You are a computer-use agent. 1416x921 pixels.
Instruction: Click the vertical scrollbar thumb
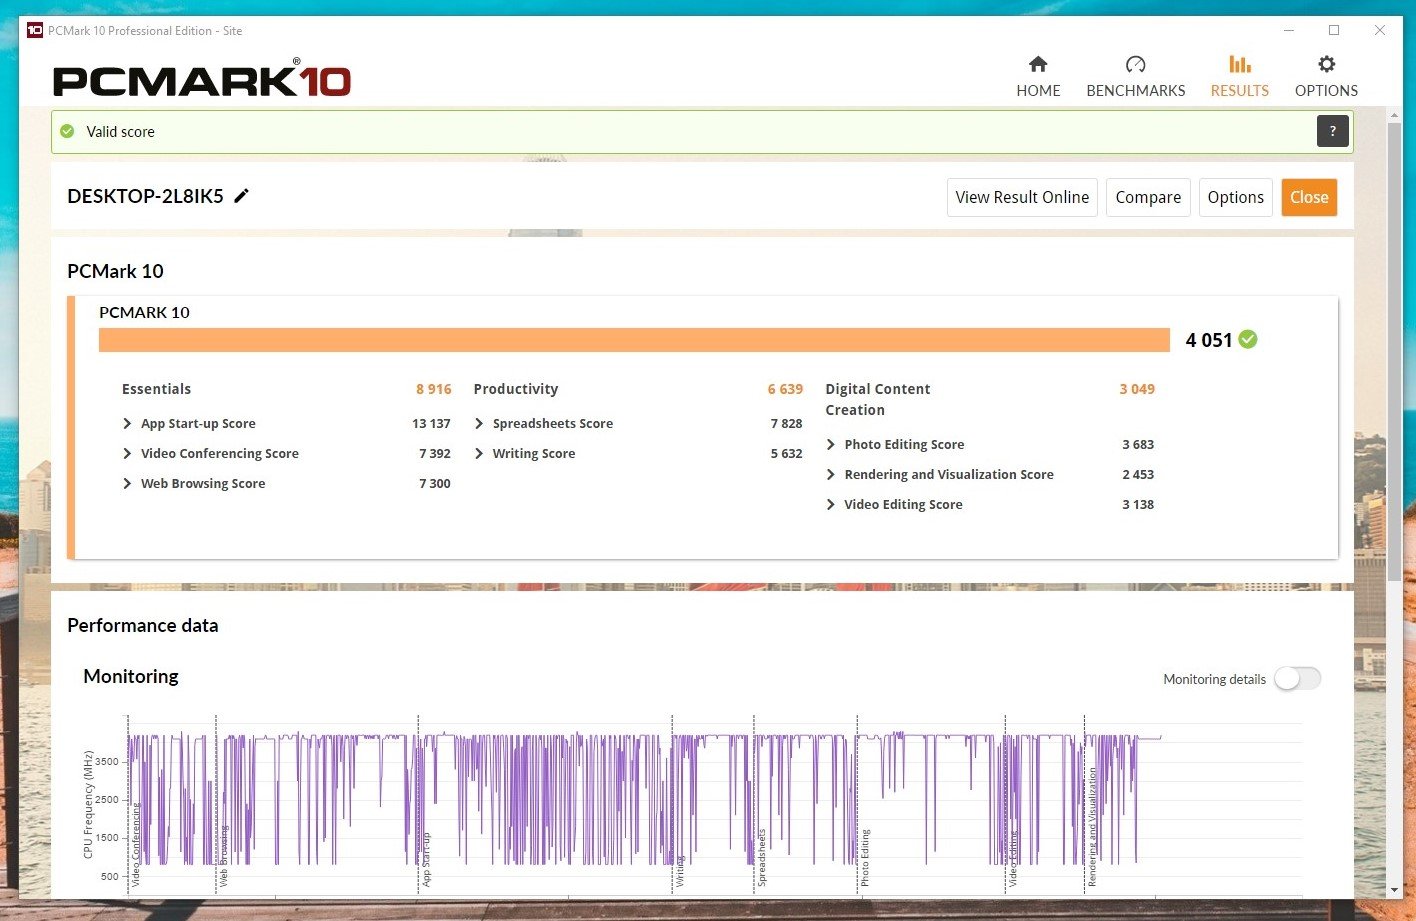tap(1394, 350)
